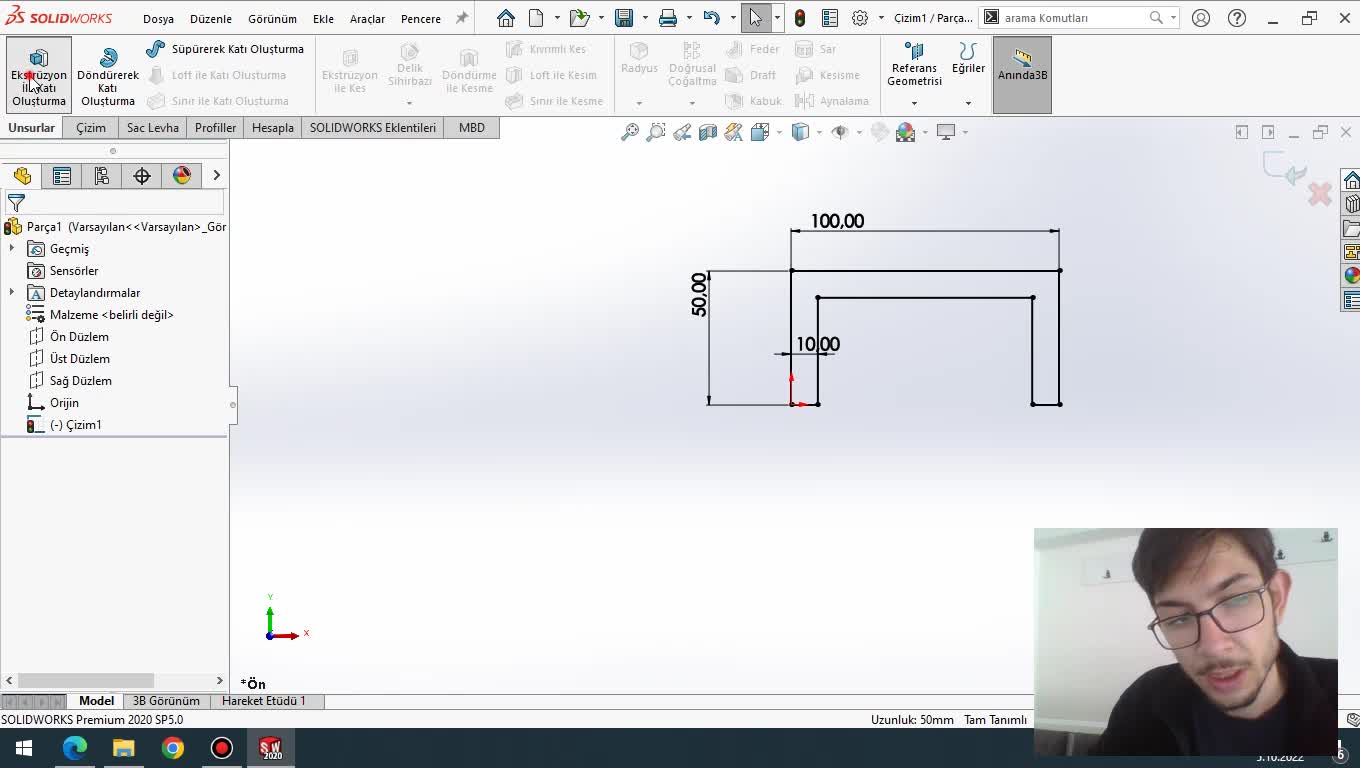Choose Süpürerek Katı Oluşturma command
Screen dimensions: 1360x768
(225, 49)
